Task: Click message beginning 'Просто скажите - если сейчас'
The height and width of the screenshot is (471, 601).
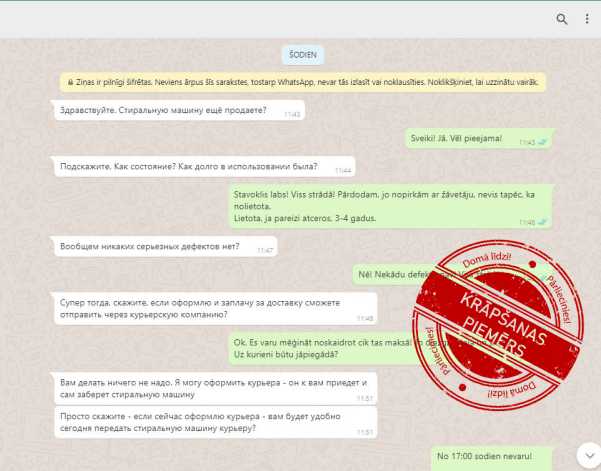Action: [210, 423]
